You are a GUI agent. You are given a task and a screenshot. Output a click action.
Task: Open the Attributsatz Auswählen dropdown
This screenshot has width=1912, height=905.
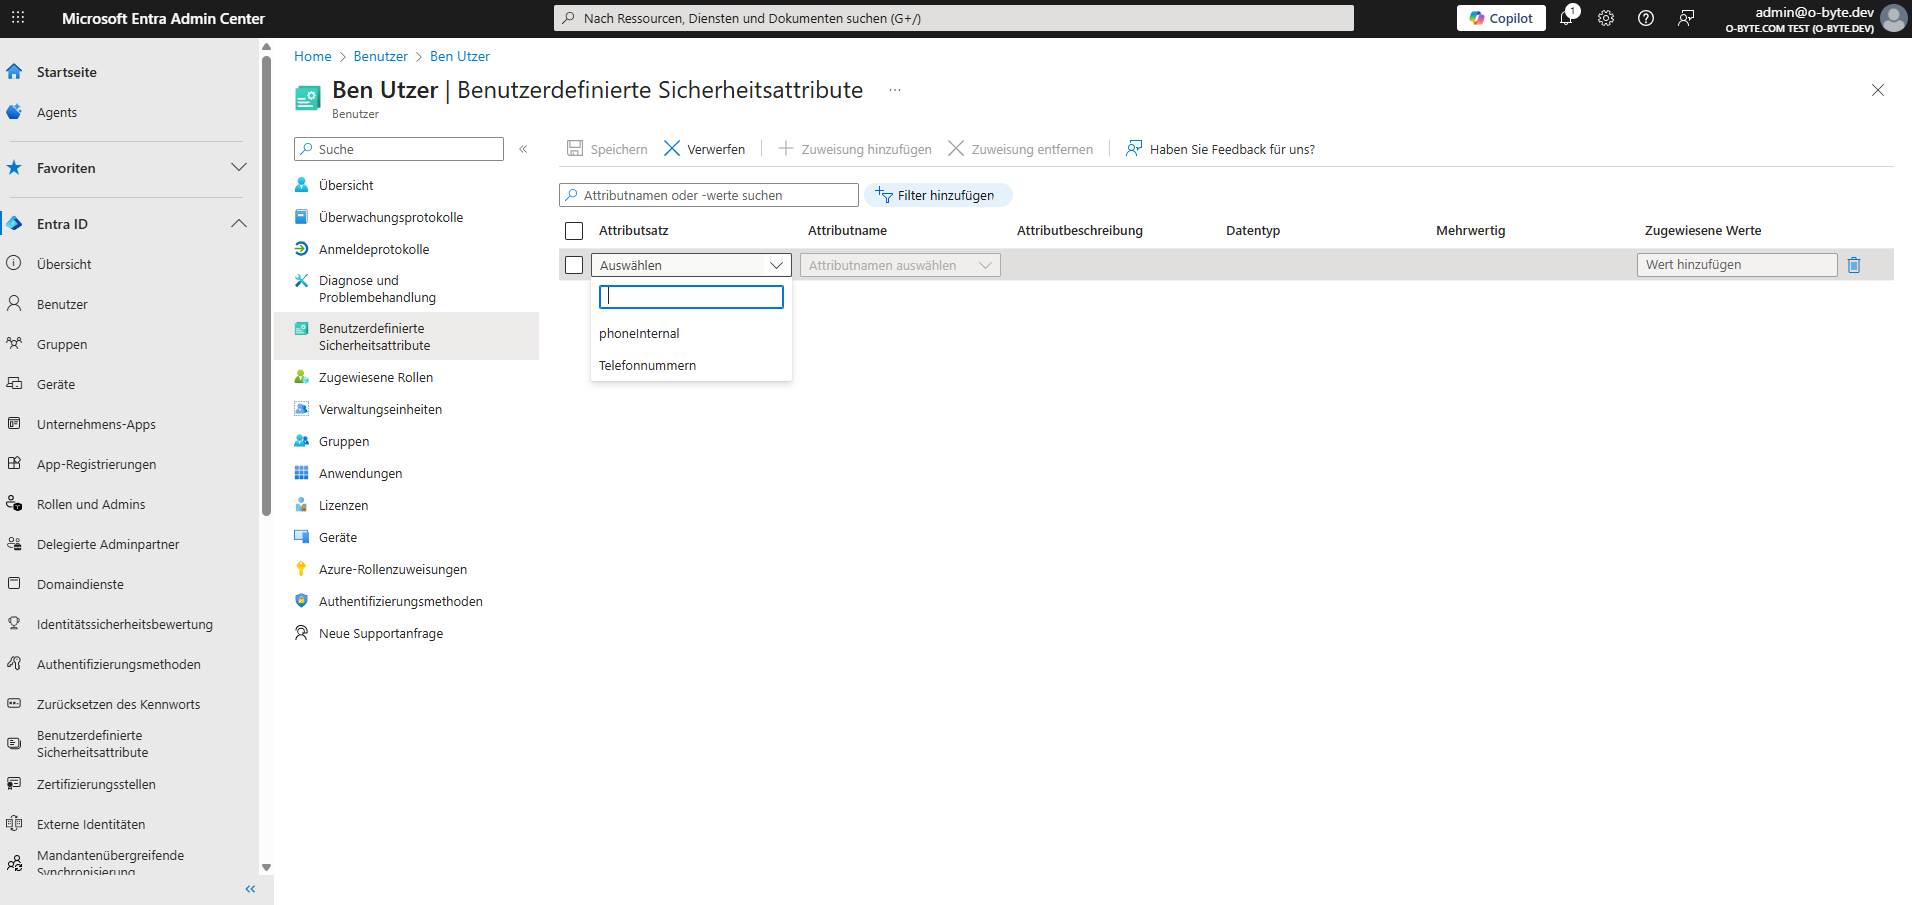point(691,265)
